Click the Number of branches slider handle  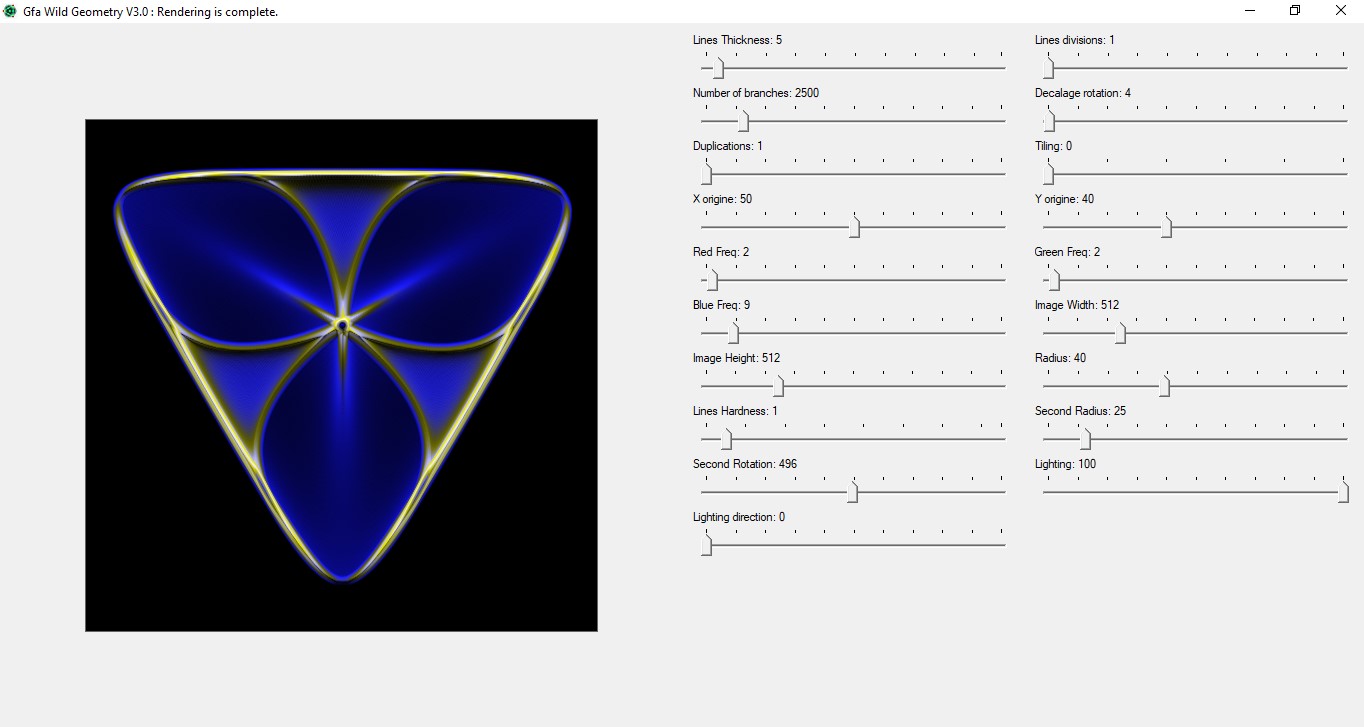click(x=743, y=121)
